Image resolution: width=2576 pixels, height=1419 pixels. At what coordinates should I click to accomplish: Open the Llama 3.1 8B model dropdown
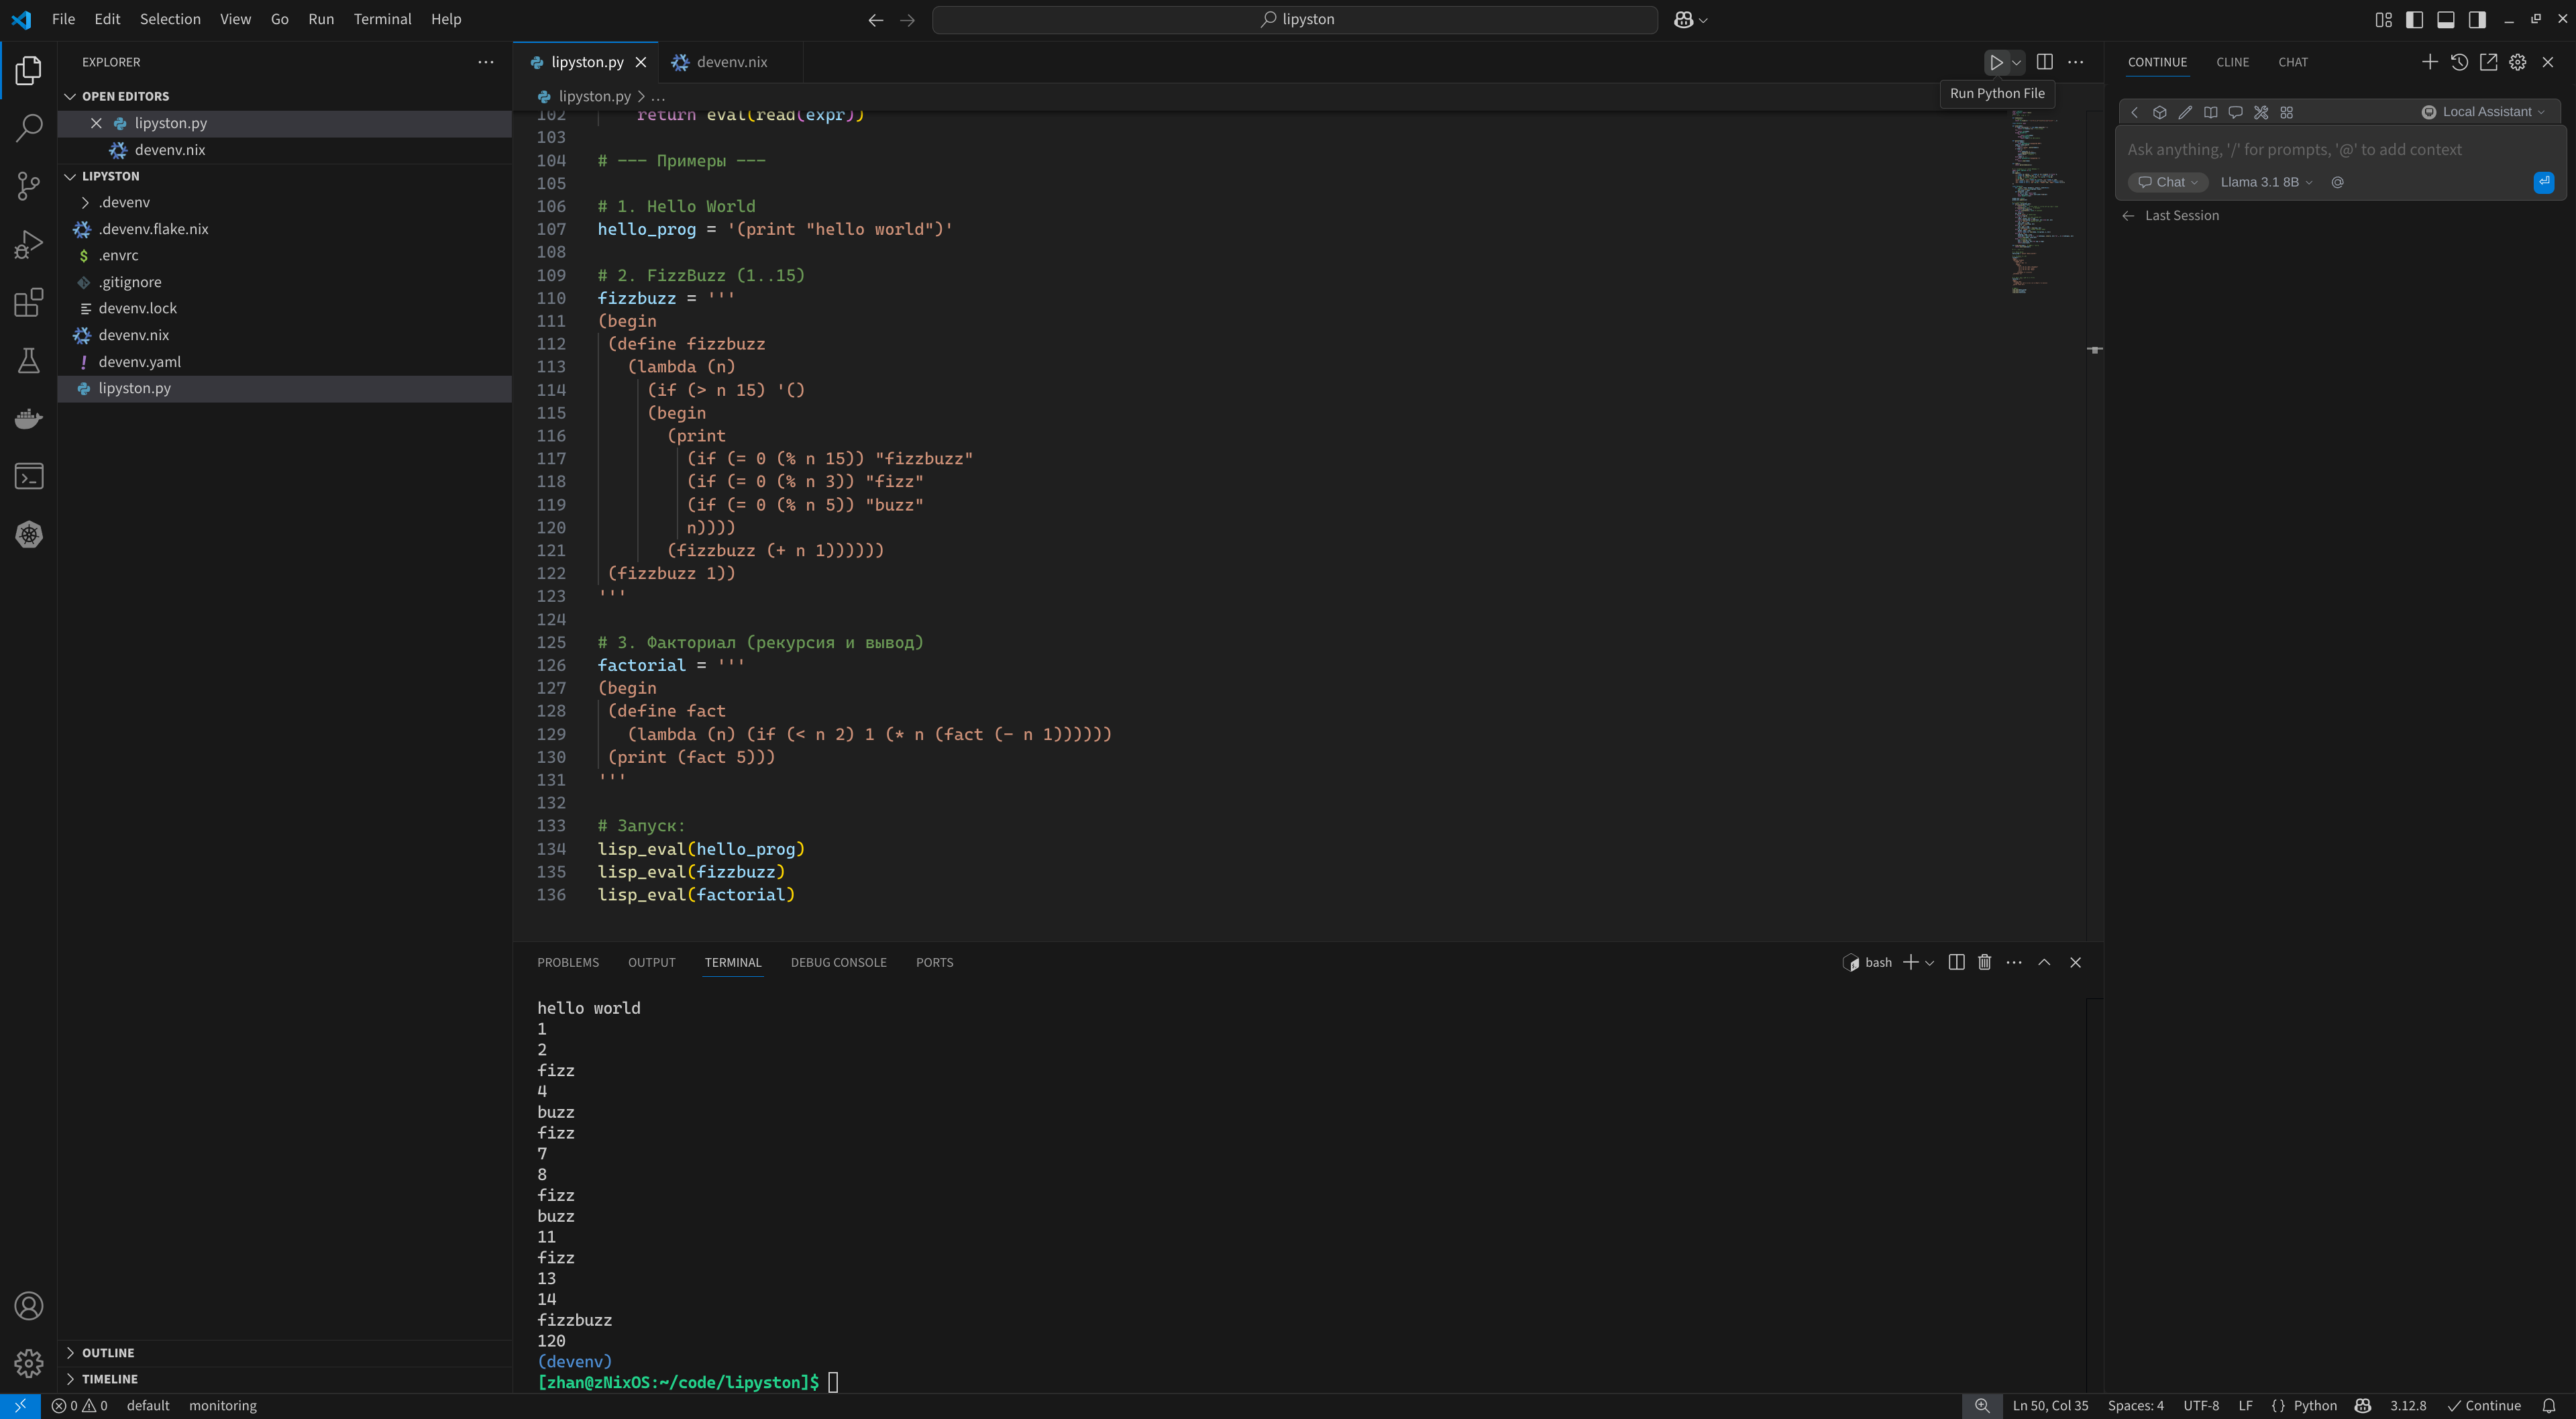[x=2266, y=182]
